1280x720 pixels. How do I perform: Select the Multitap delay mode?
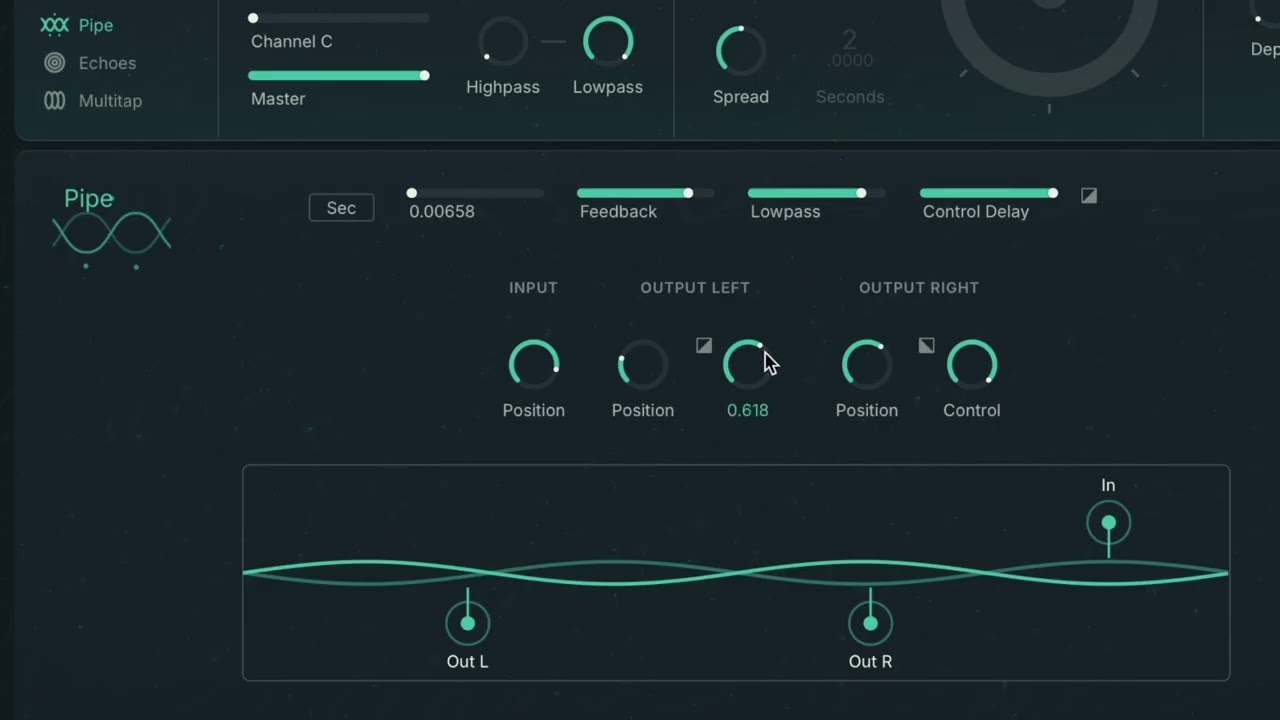(93, 101)
